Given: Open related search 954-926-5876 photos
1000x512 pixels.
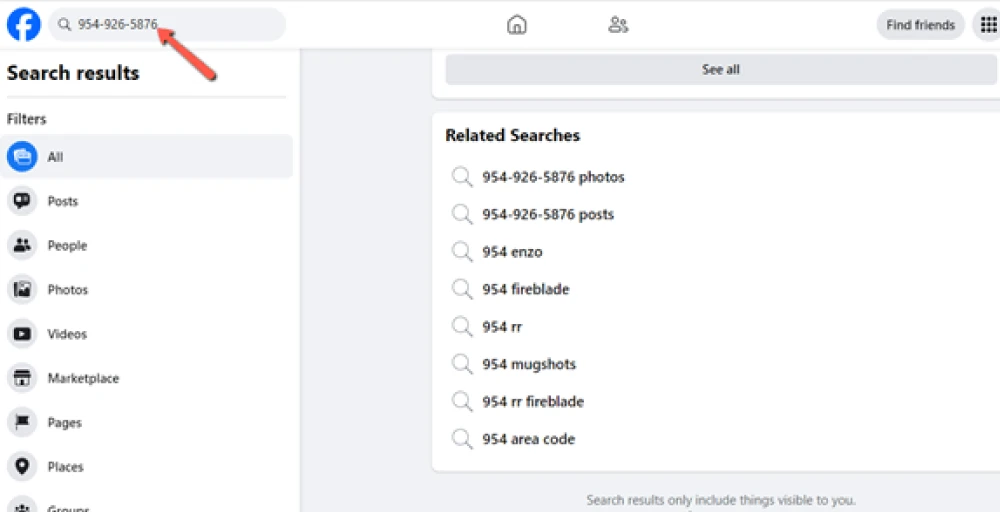Looking at the screenshot, I should click(554, 177).
